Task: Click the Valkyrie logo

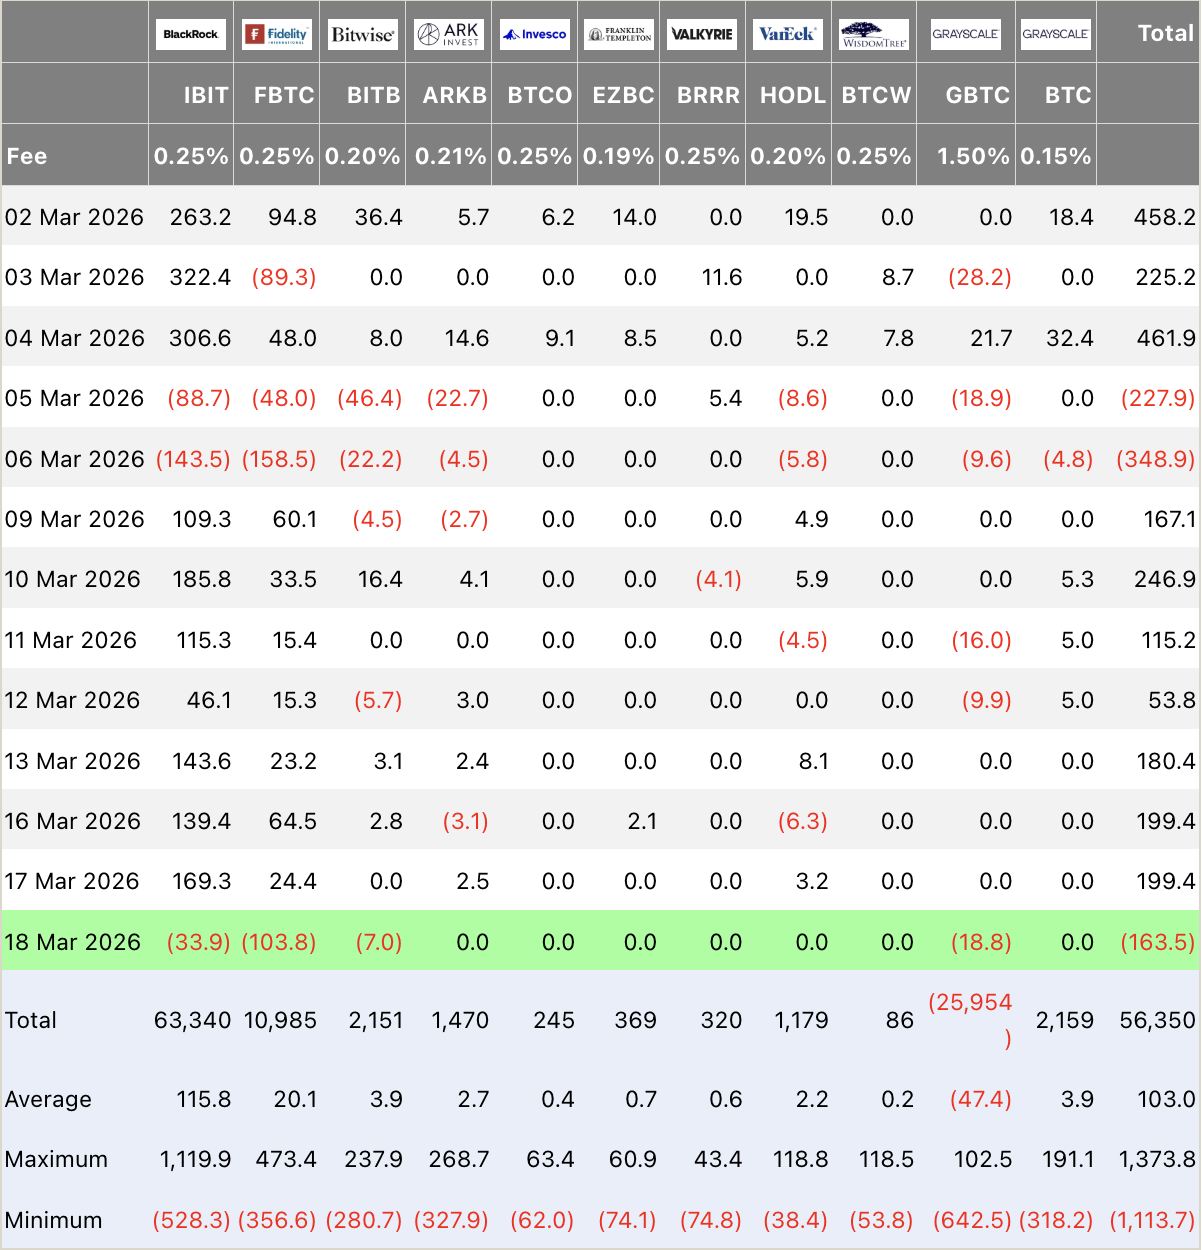Action: (702, 34)
